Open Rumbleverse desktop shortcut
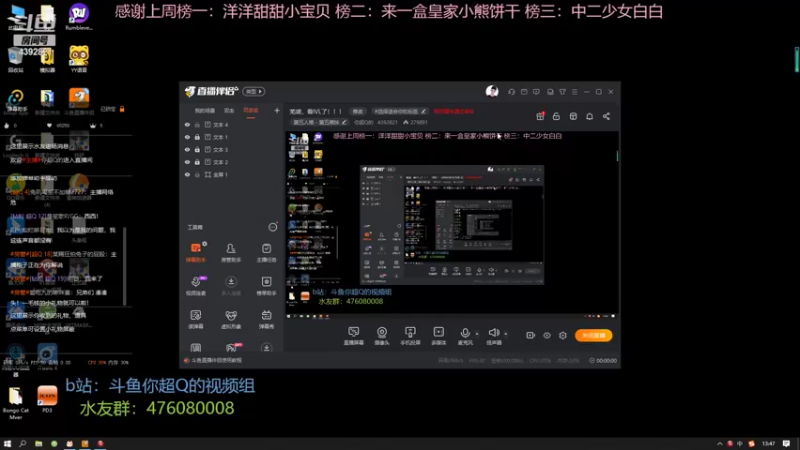Viewport: 800px width, 450px height. click(x=79, y=17)
